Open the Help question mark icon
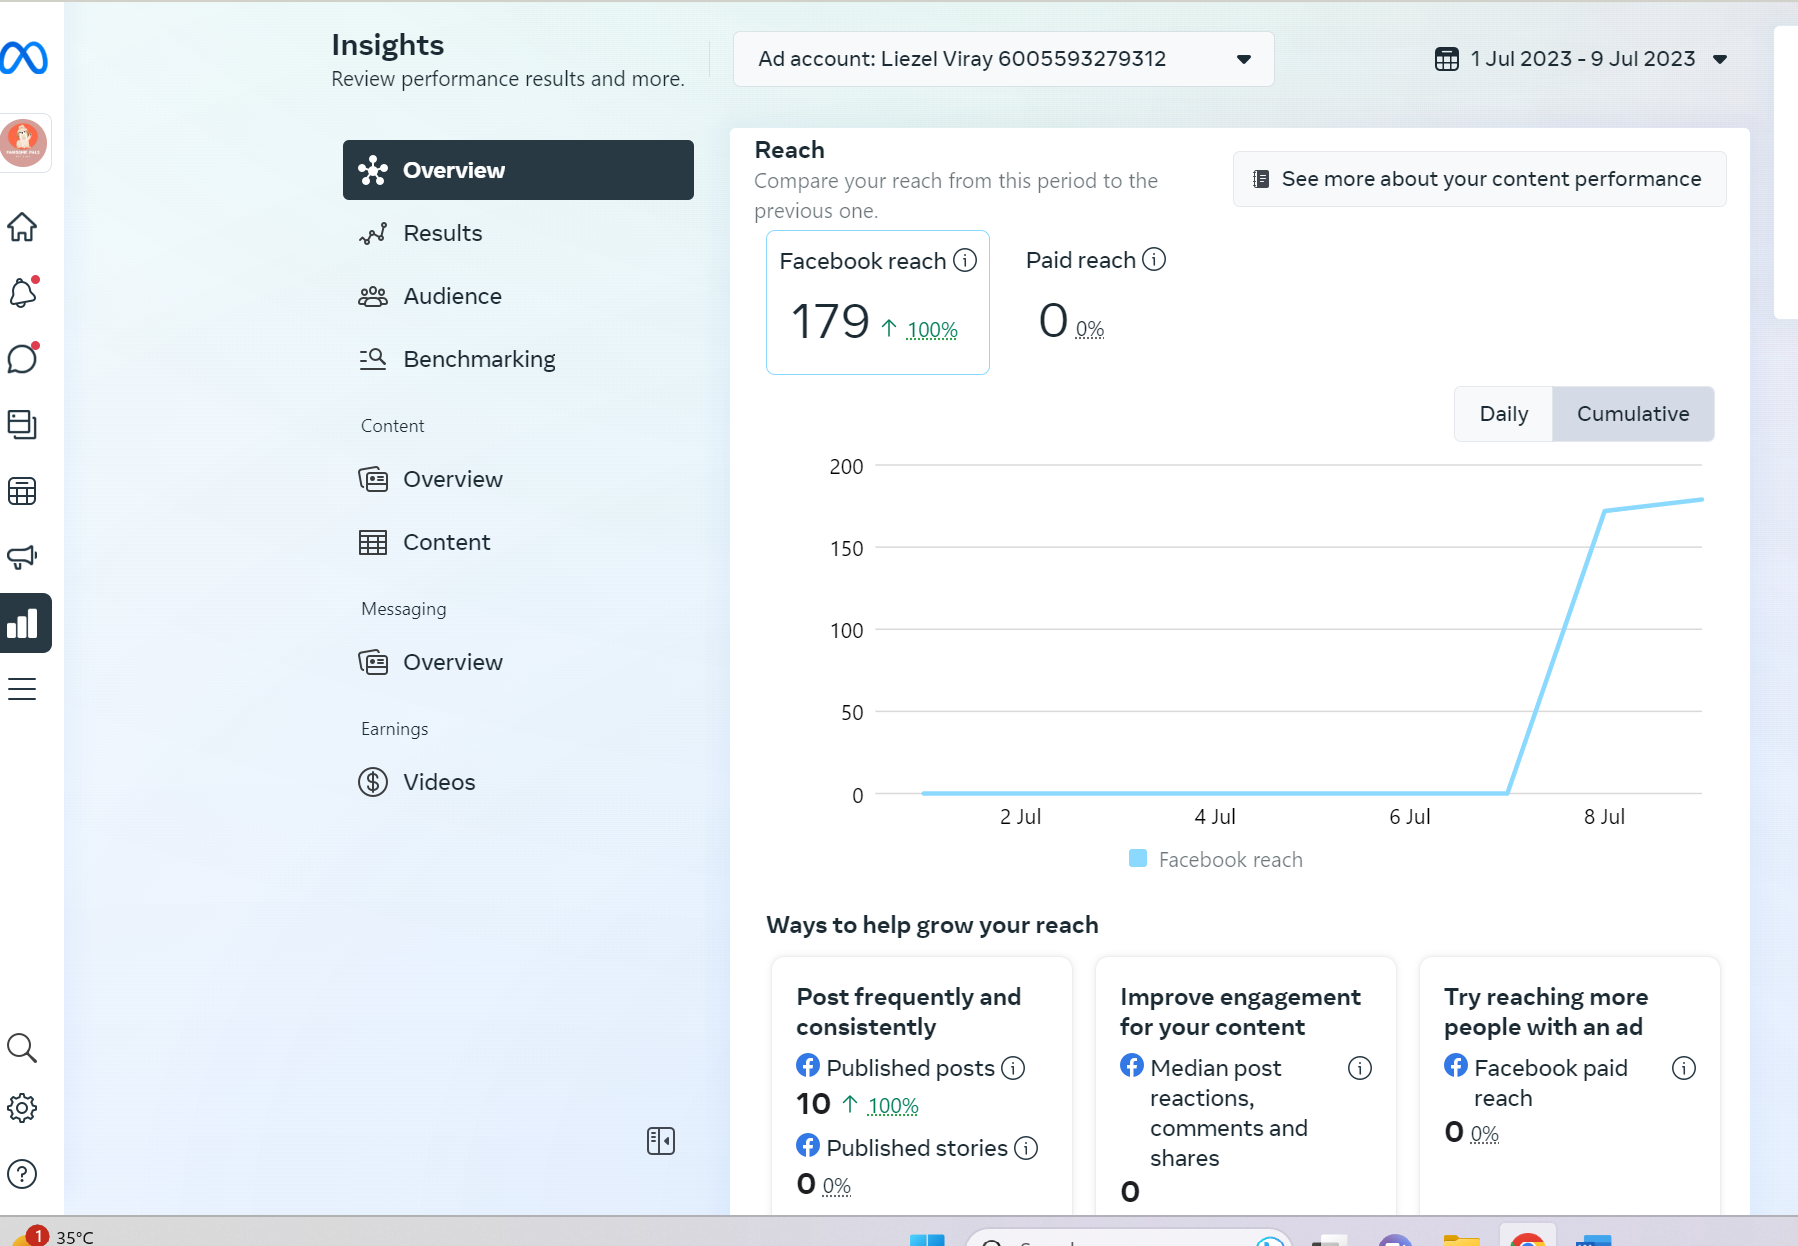This screenshot has height=1246, width=1798. tap(22, 1174)
